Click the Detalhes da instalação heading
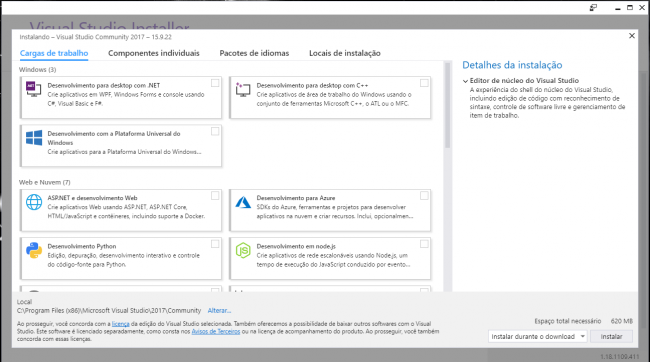650x362 pixels. coord(512,65)
